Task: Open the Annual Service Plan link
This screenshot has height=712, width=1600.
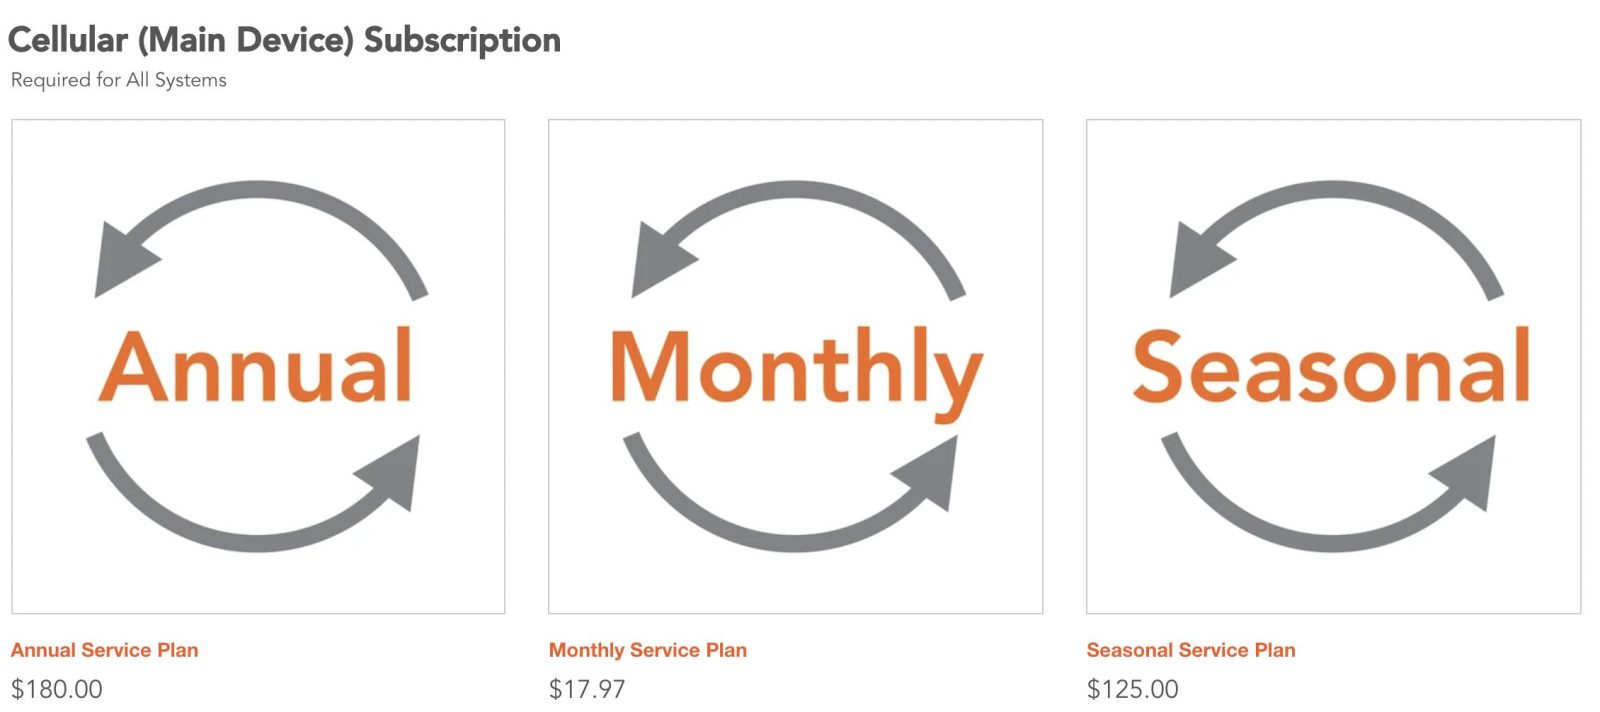Action: (105, 650)
